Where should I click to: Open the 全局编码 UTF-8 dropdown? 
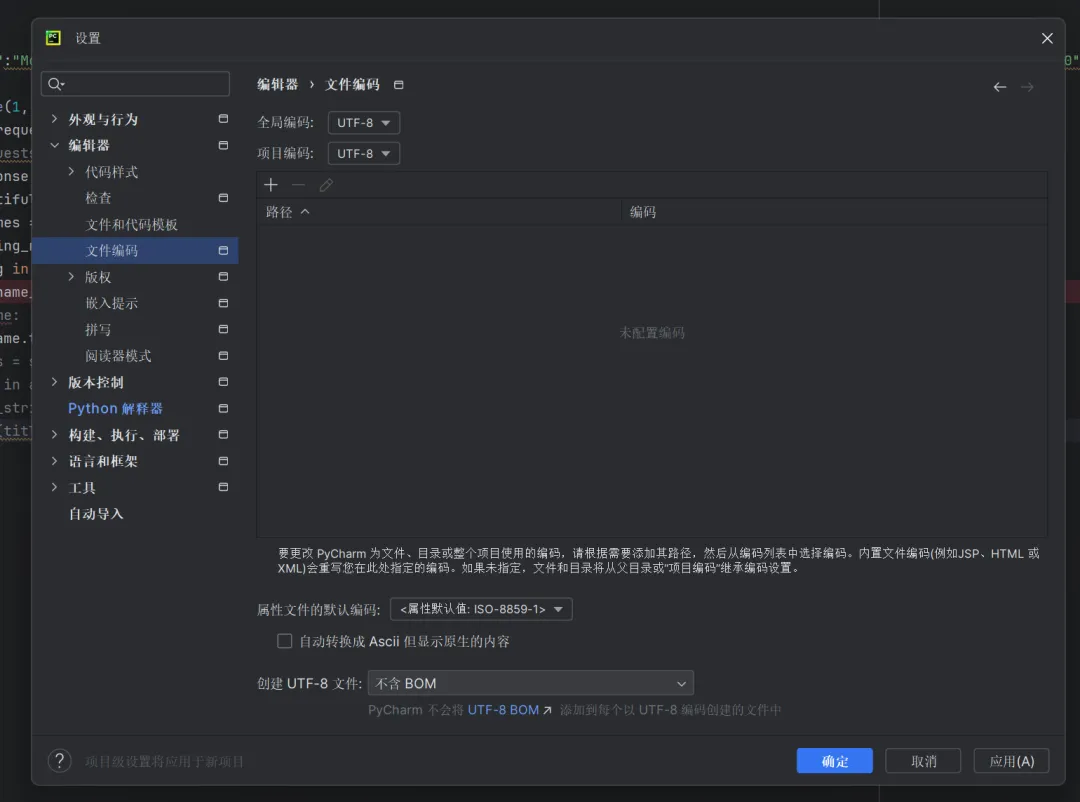click(x=364, y=123)
